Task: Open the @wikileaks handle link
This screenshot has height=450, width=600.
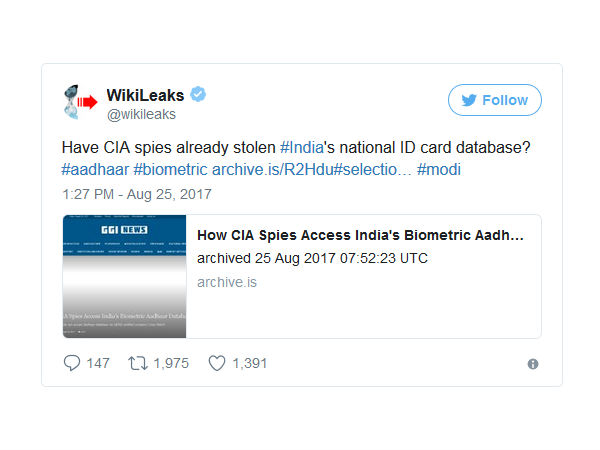Action: (x=141, y=114)
